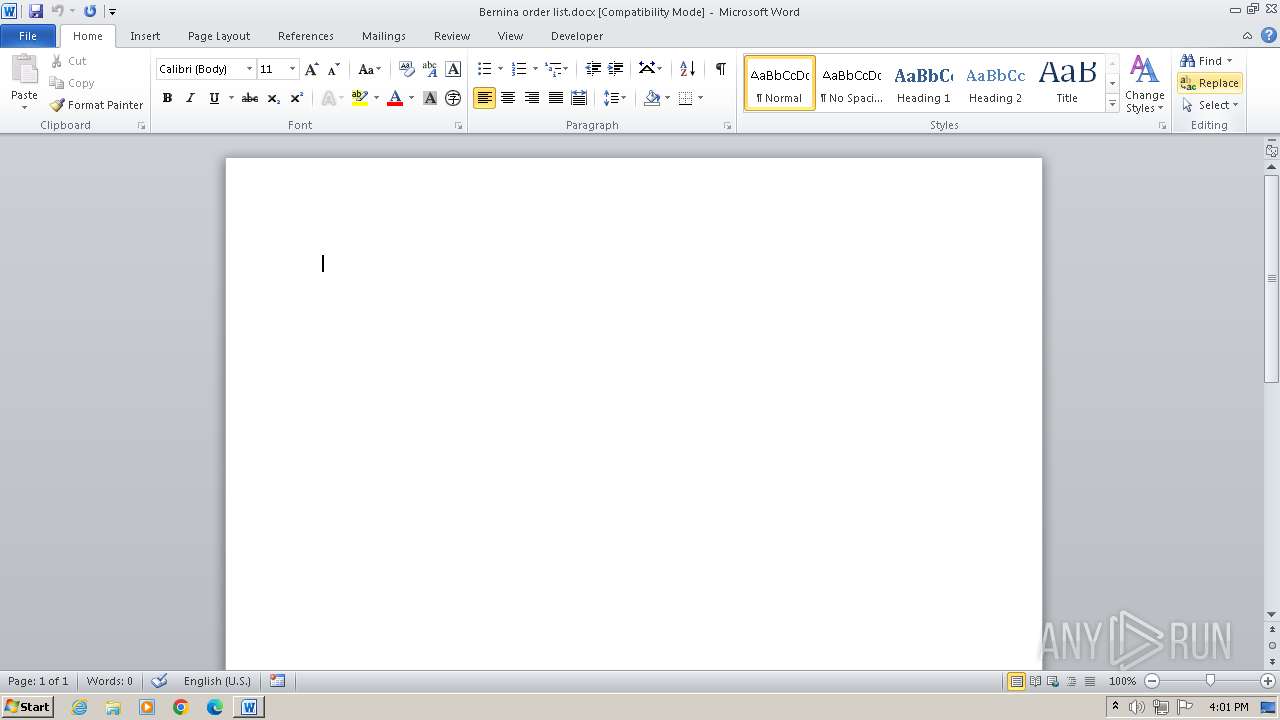This screenshot has height=720, width=1280.
Task: Click the Enclose Characters icon
Action: (x=453, y=98)
